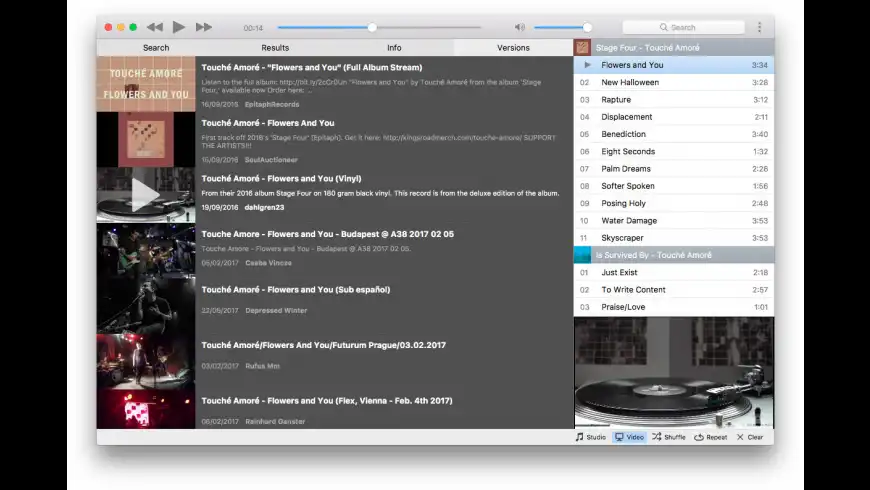Click the now-playing arrow beside Flowers and You
870x490 pixels.
[587, 65]
